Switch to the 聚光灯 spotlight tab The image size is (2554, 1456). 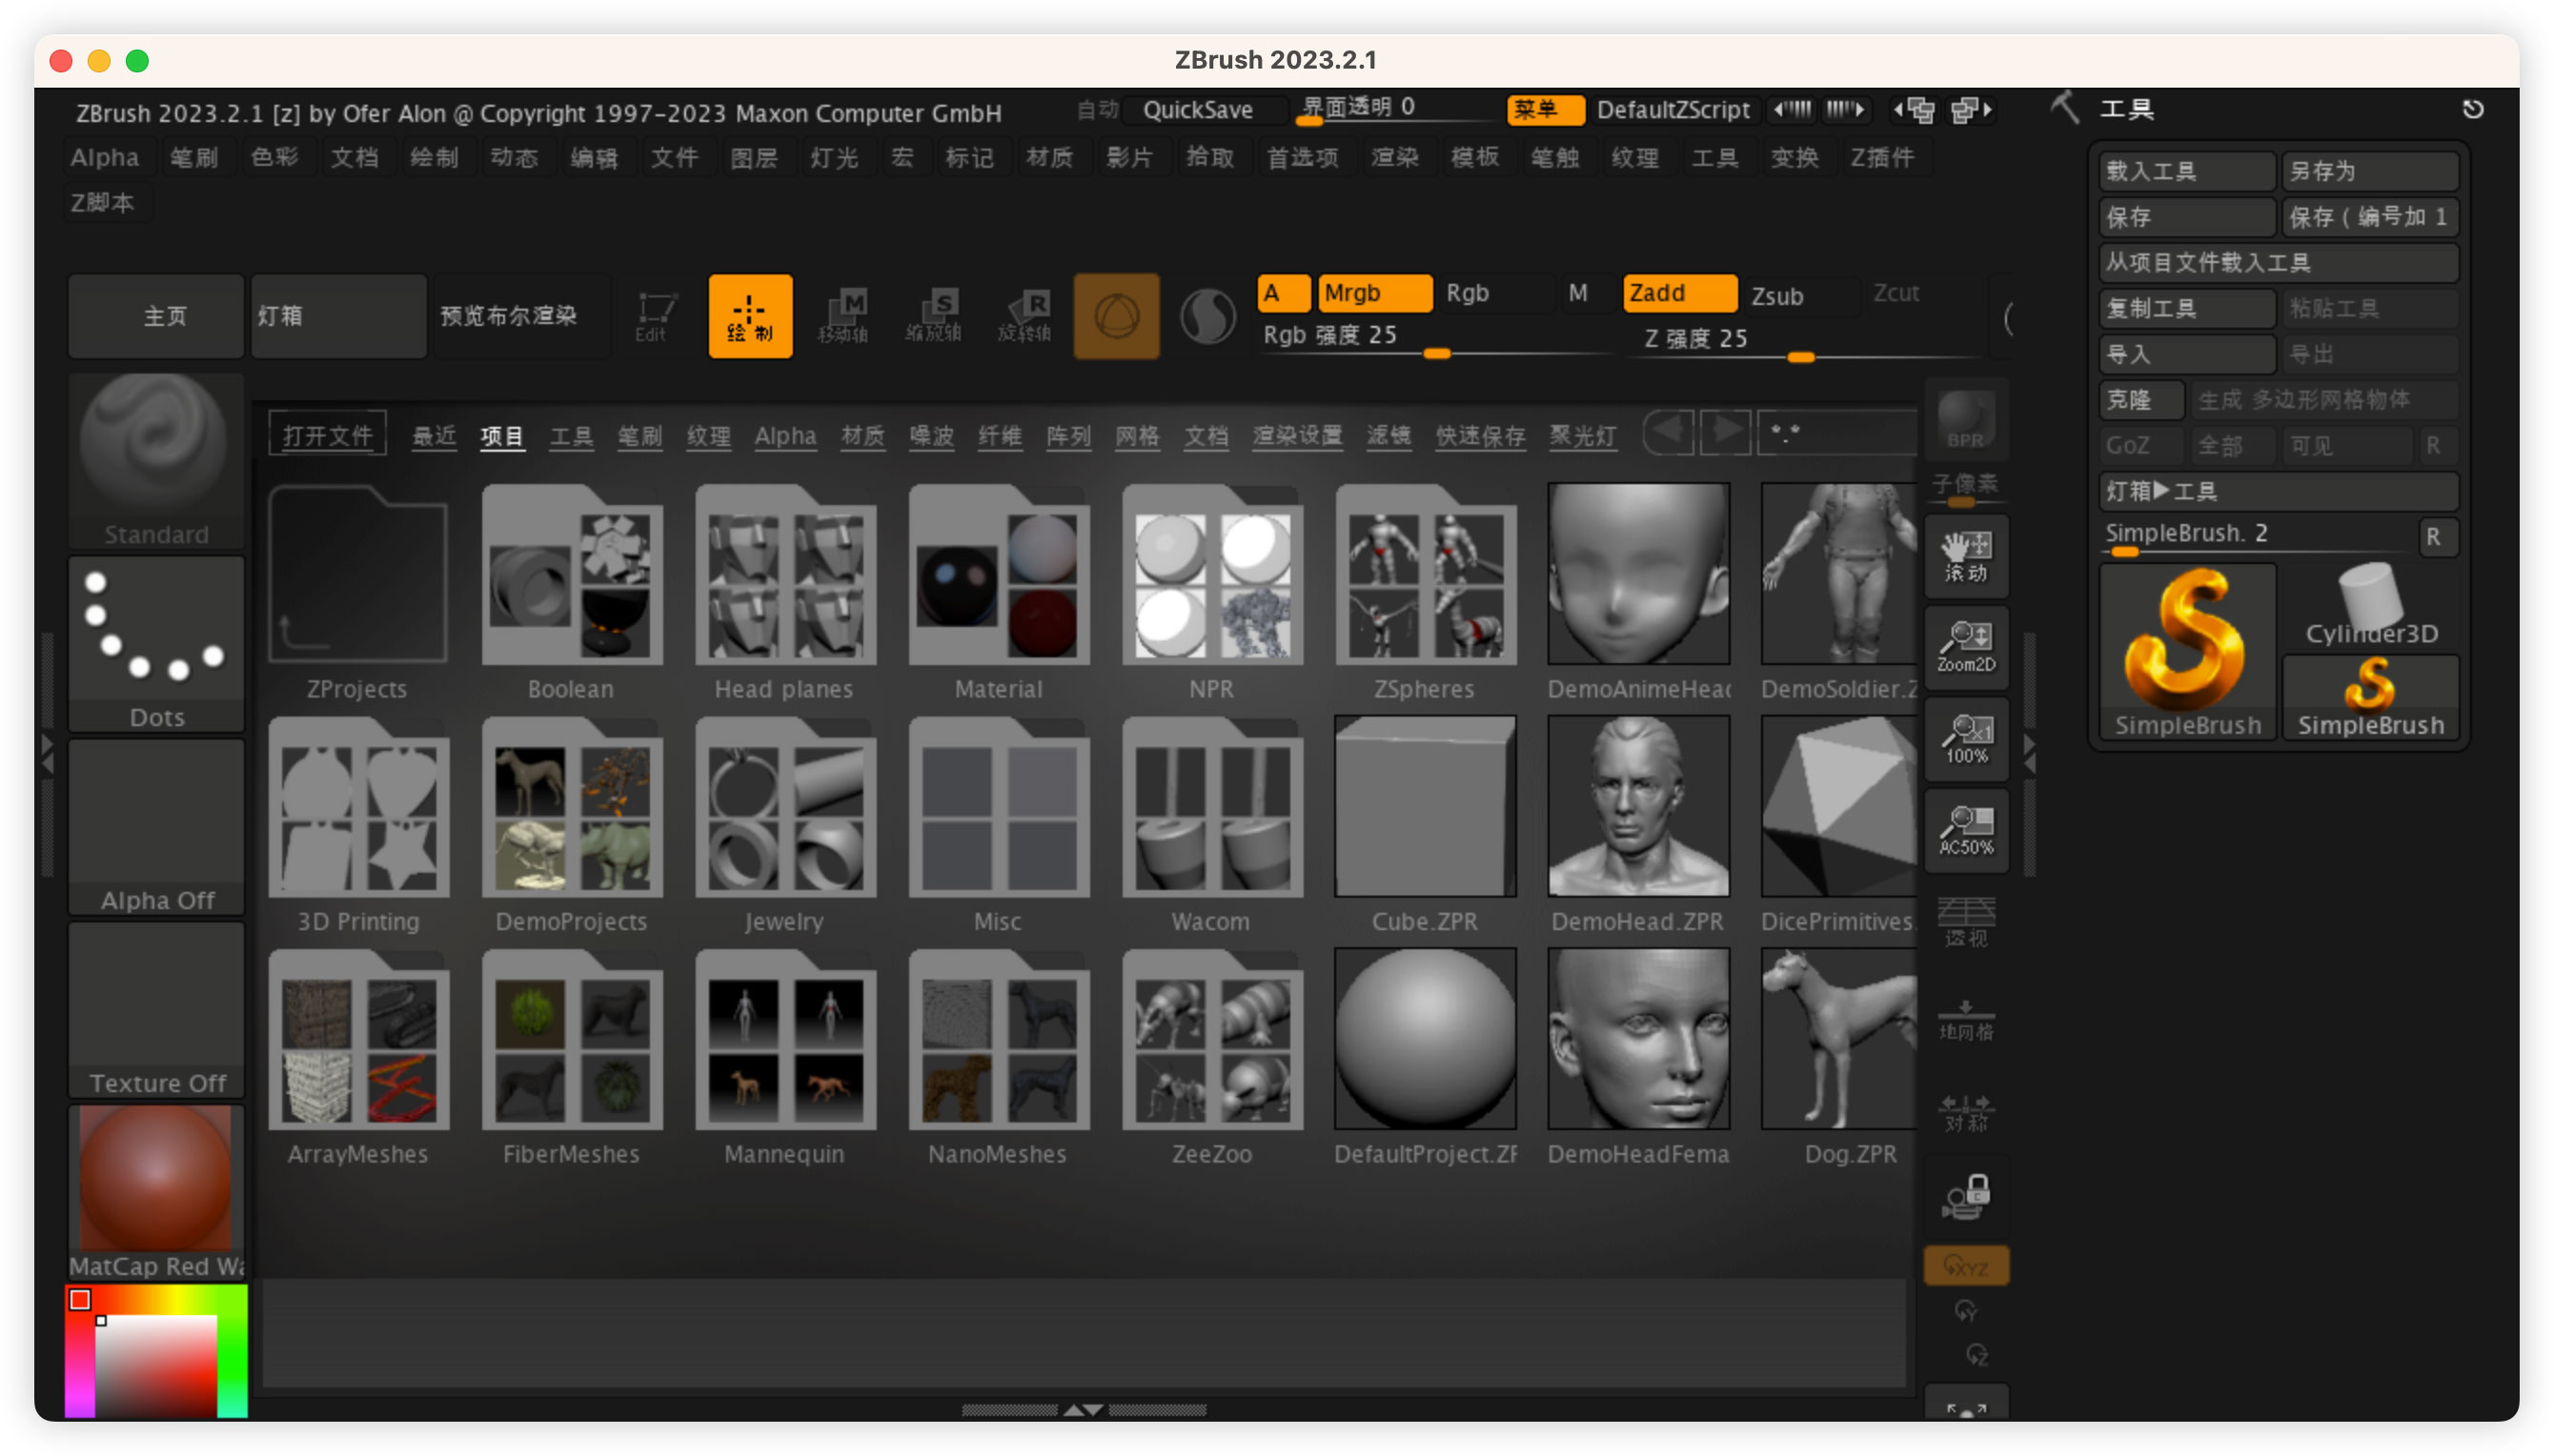pos(1582,436)
